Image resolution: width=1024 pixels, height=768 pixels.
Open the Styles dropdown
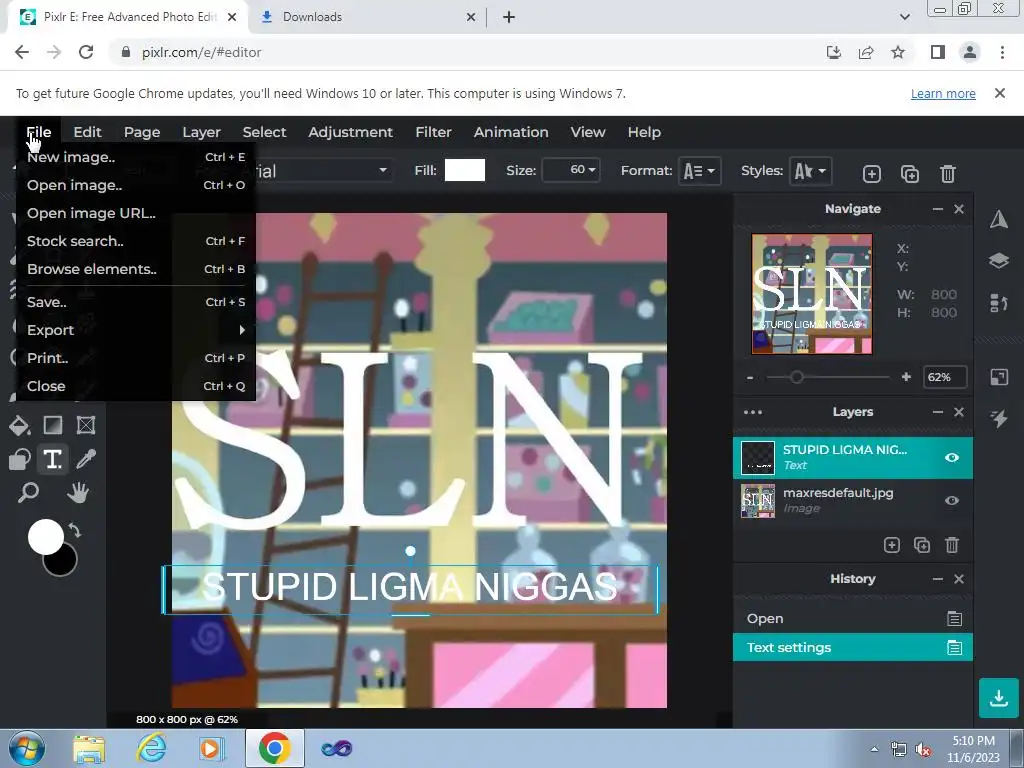[x=810, y=171]
